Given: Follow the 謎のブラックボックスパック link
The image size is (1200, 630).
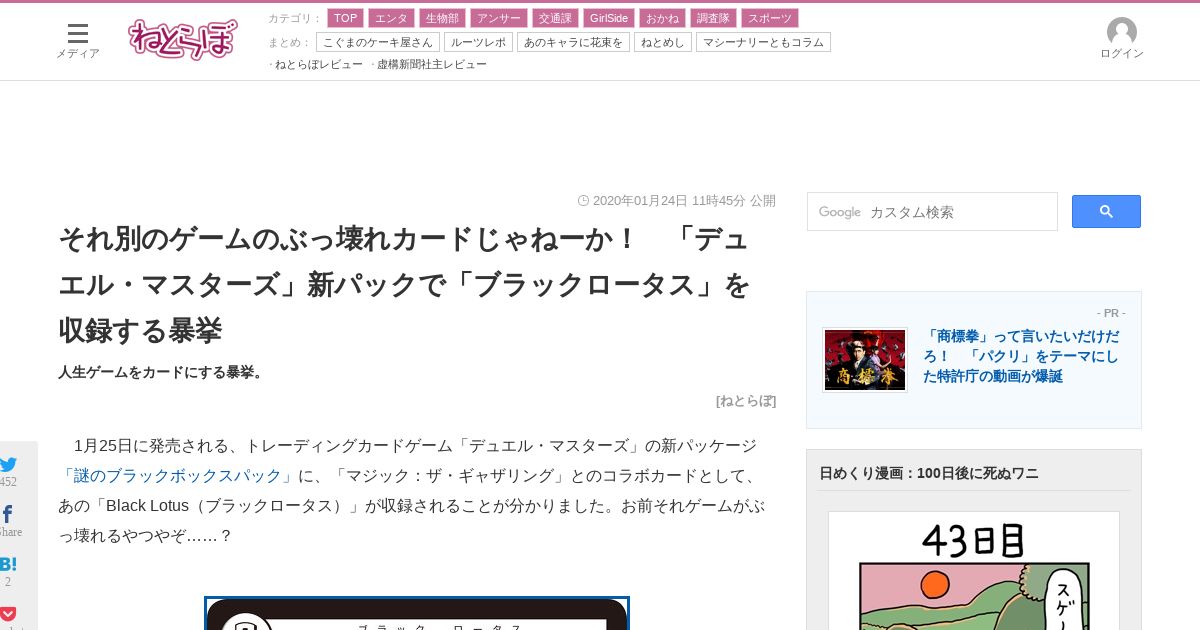Looking at the screenshot, I should pyautogui.click(x=178, y=476).
